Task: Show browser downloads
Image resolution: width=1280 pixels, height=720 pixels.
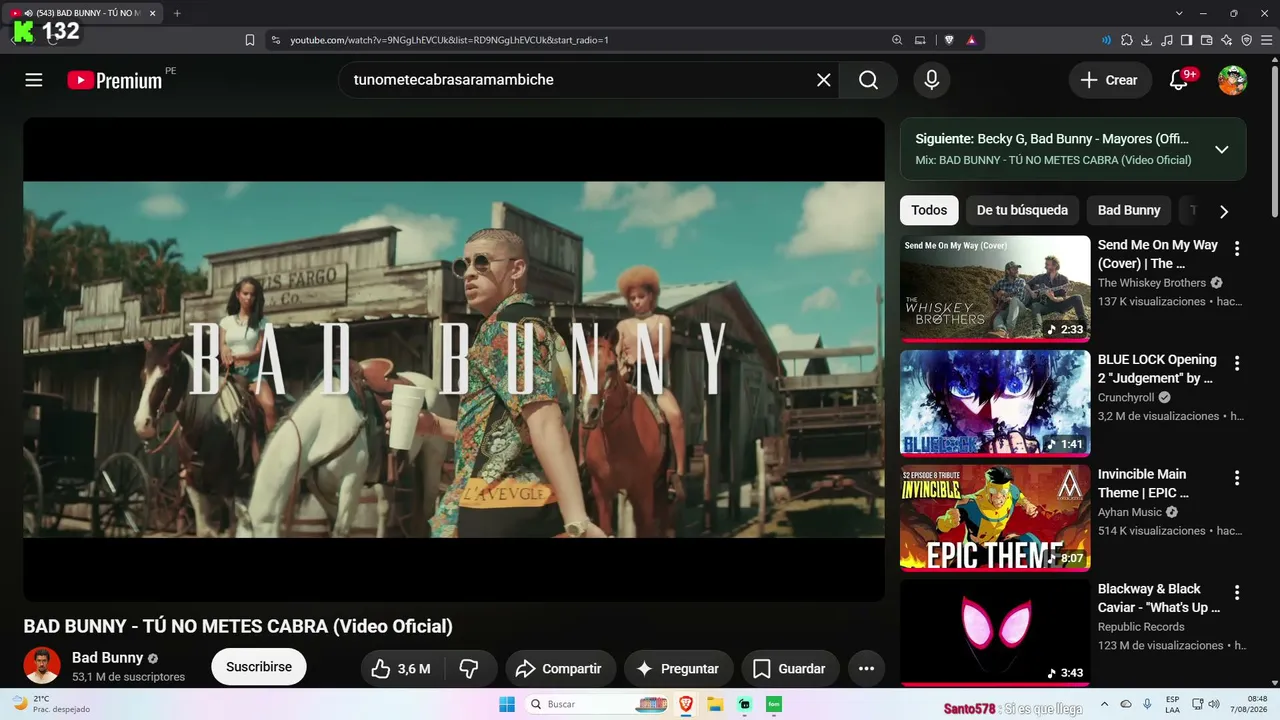Action: pos(1147,40)
